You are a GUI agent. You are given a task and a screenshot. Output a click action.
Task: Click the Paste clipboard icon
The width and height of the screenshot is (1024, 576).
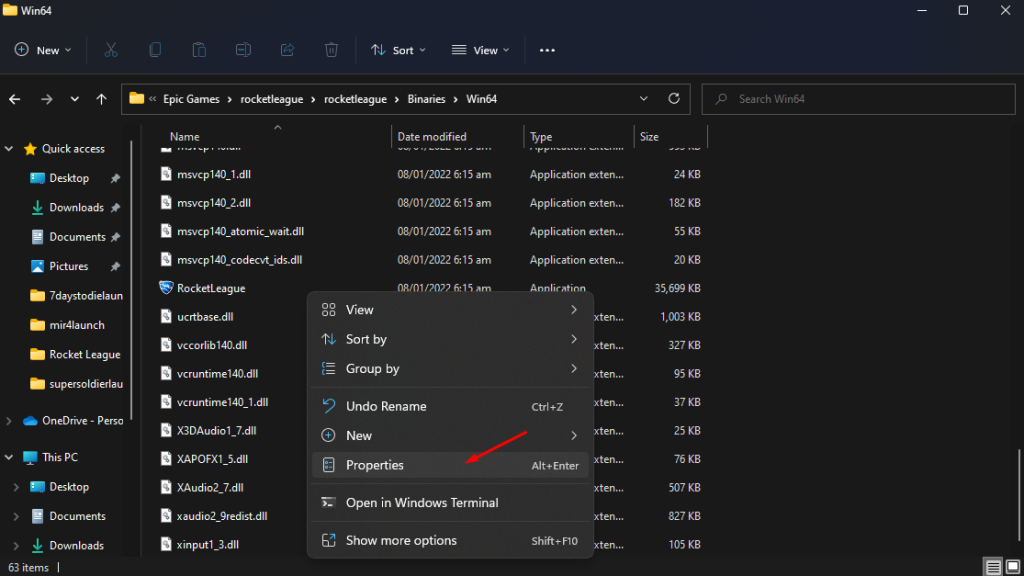coord(199,50)
